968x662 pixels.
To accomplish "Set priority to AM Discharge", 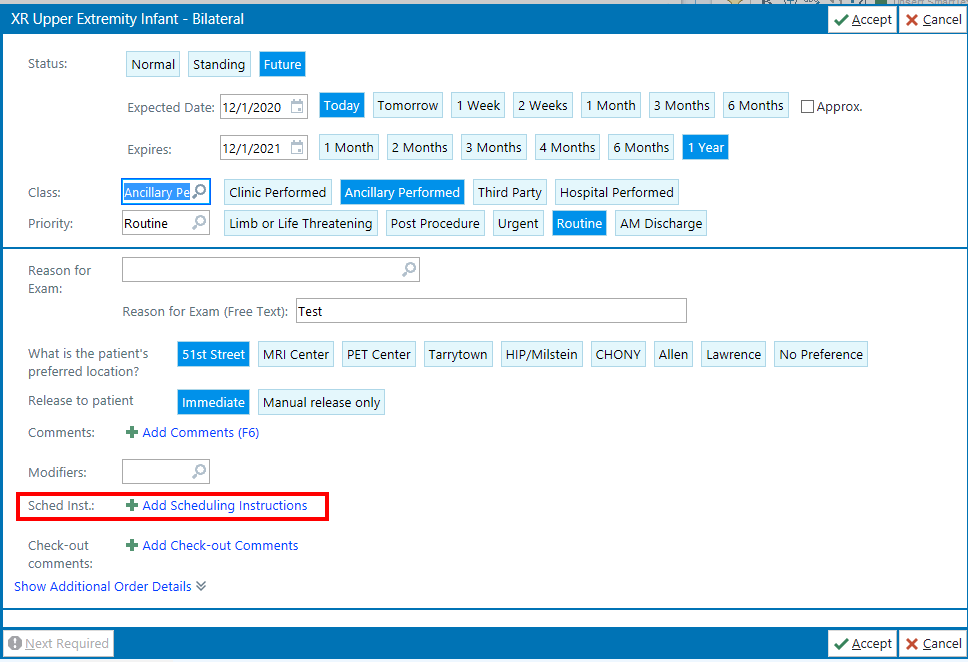I will 661,223.
